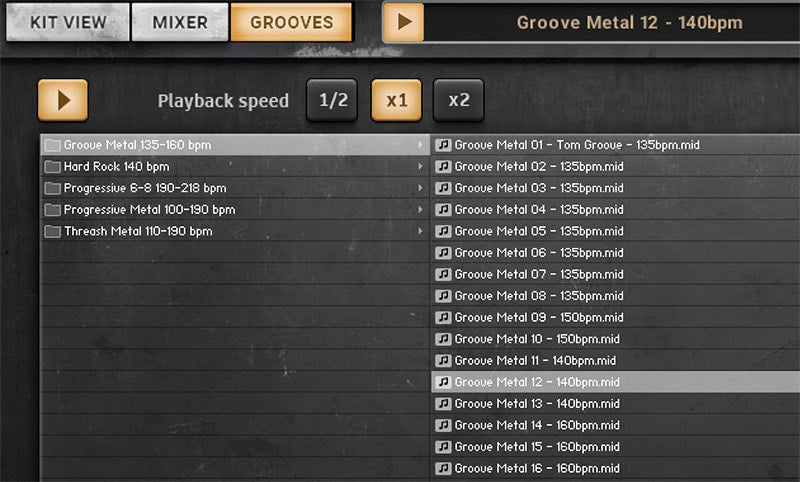
Task: Set playback speed to x2
Action: coord(459,100)
